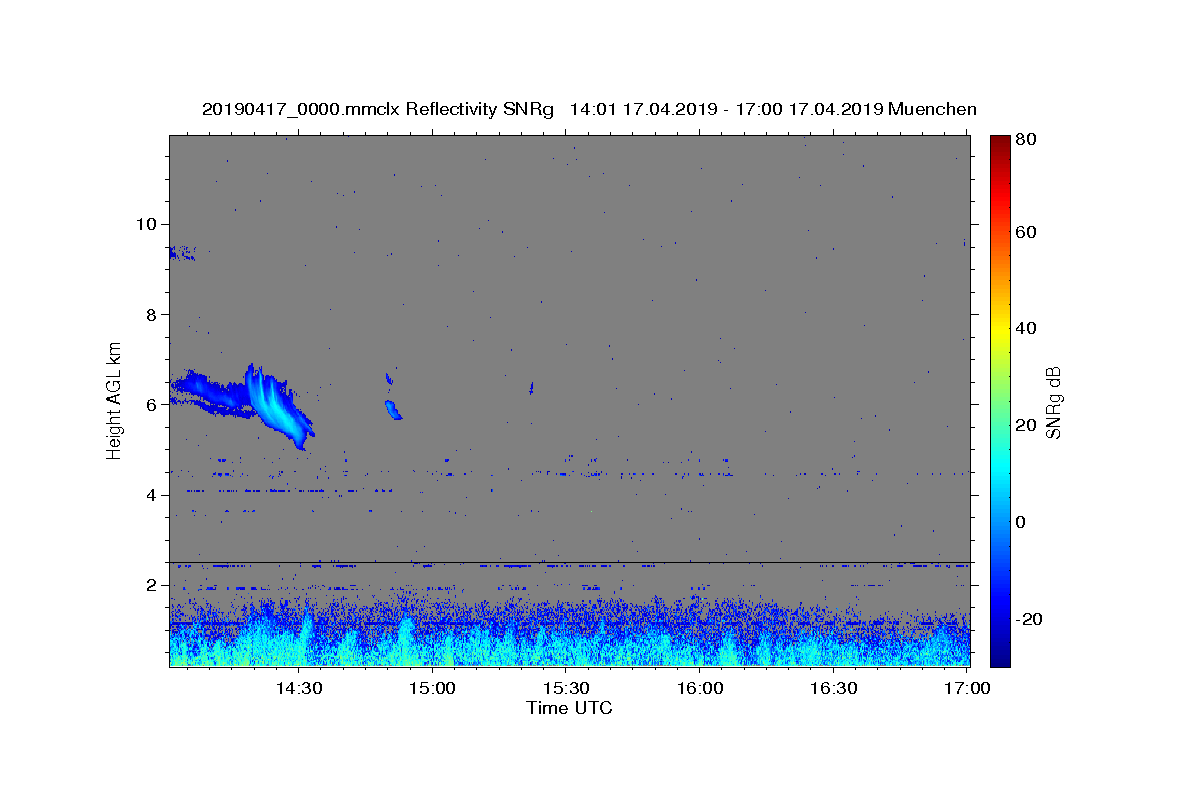Click the 14:30 time tick label
Viewport: 1200px width, 800px height.
click(x=299, y=688)
